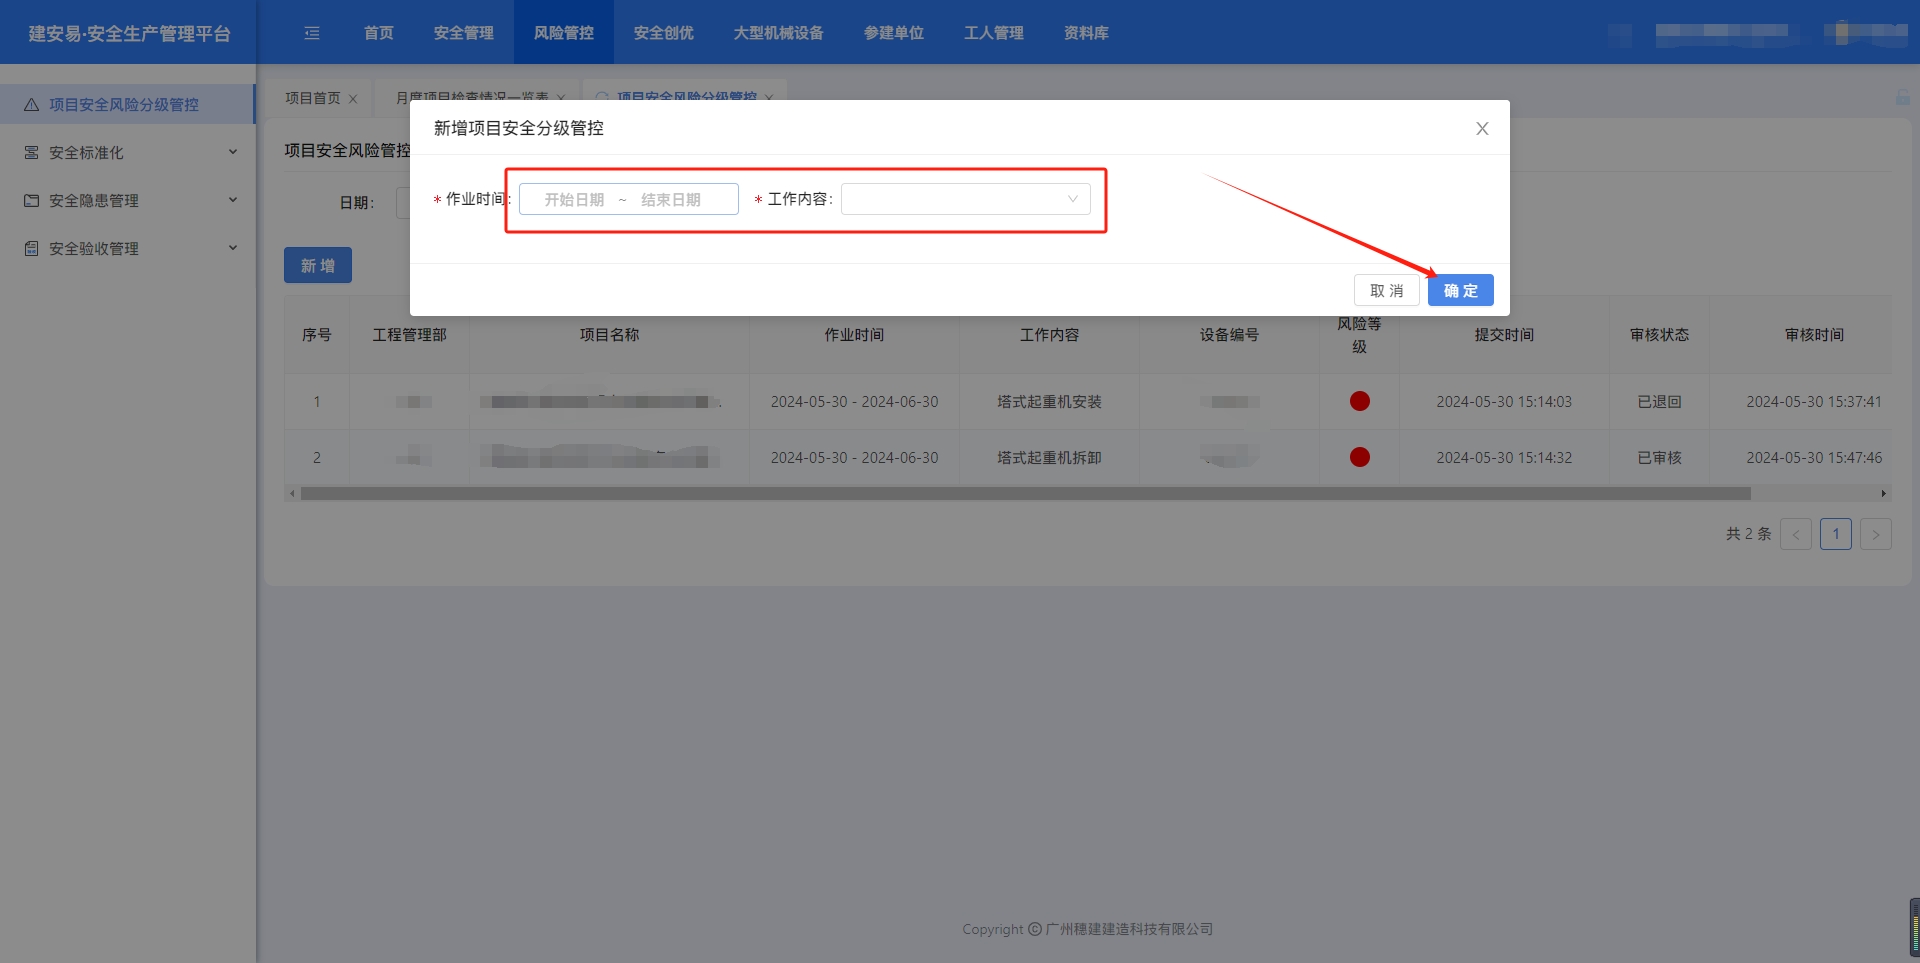Click the 安全验收管理 sidebar icon
This screenshot has height=963, width=1920.
[x=31, y=249]
